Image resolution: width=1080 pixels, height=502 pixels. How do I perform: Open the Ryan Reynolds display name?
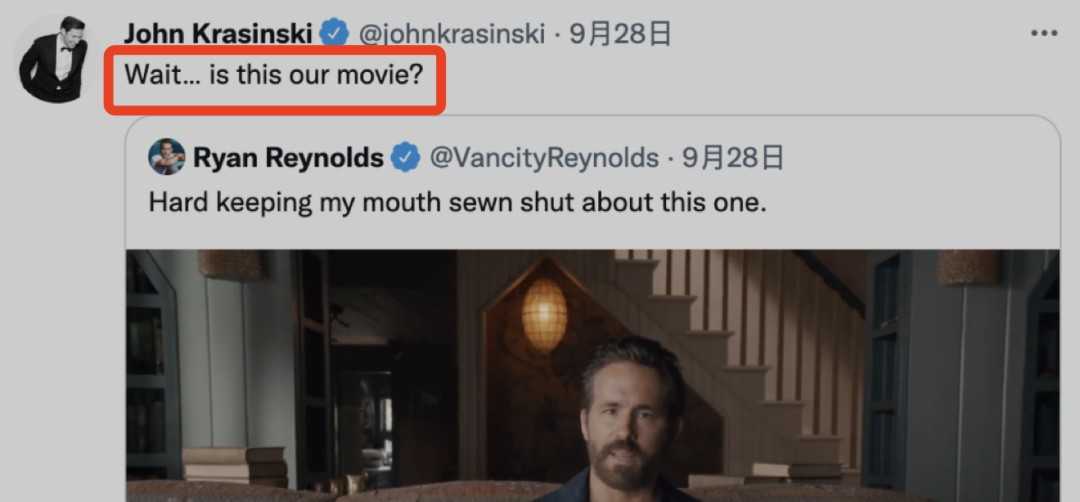coord(288,158)
